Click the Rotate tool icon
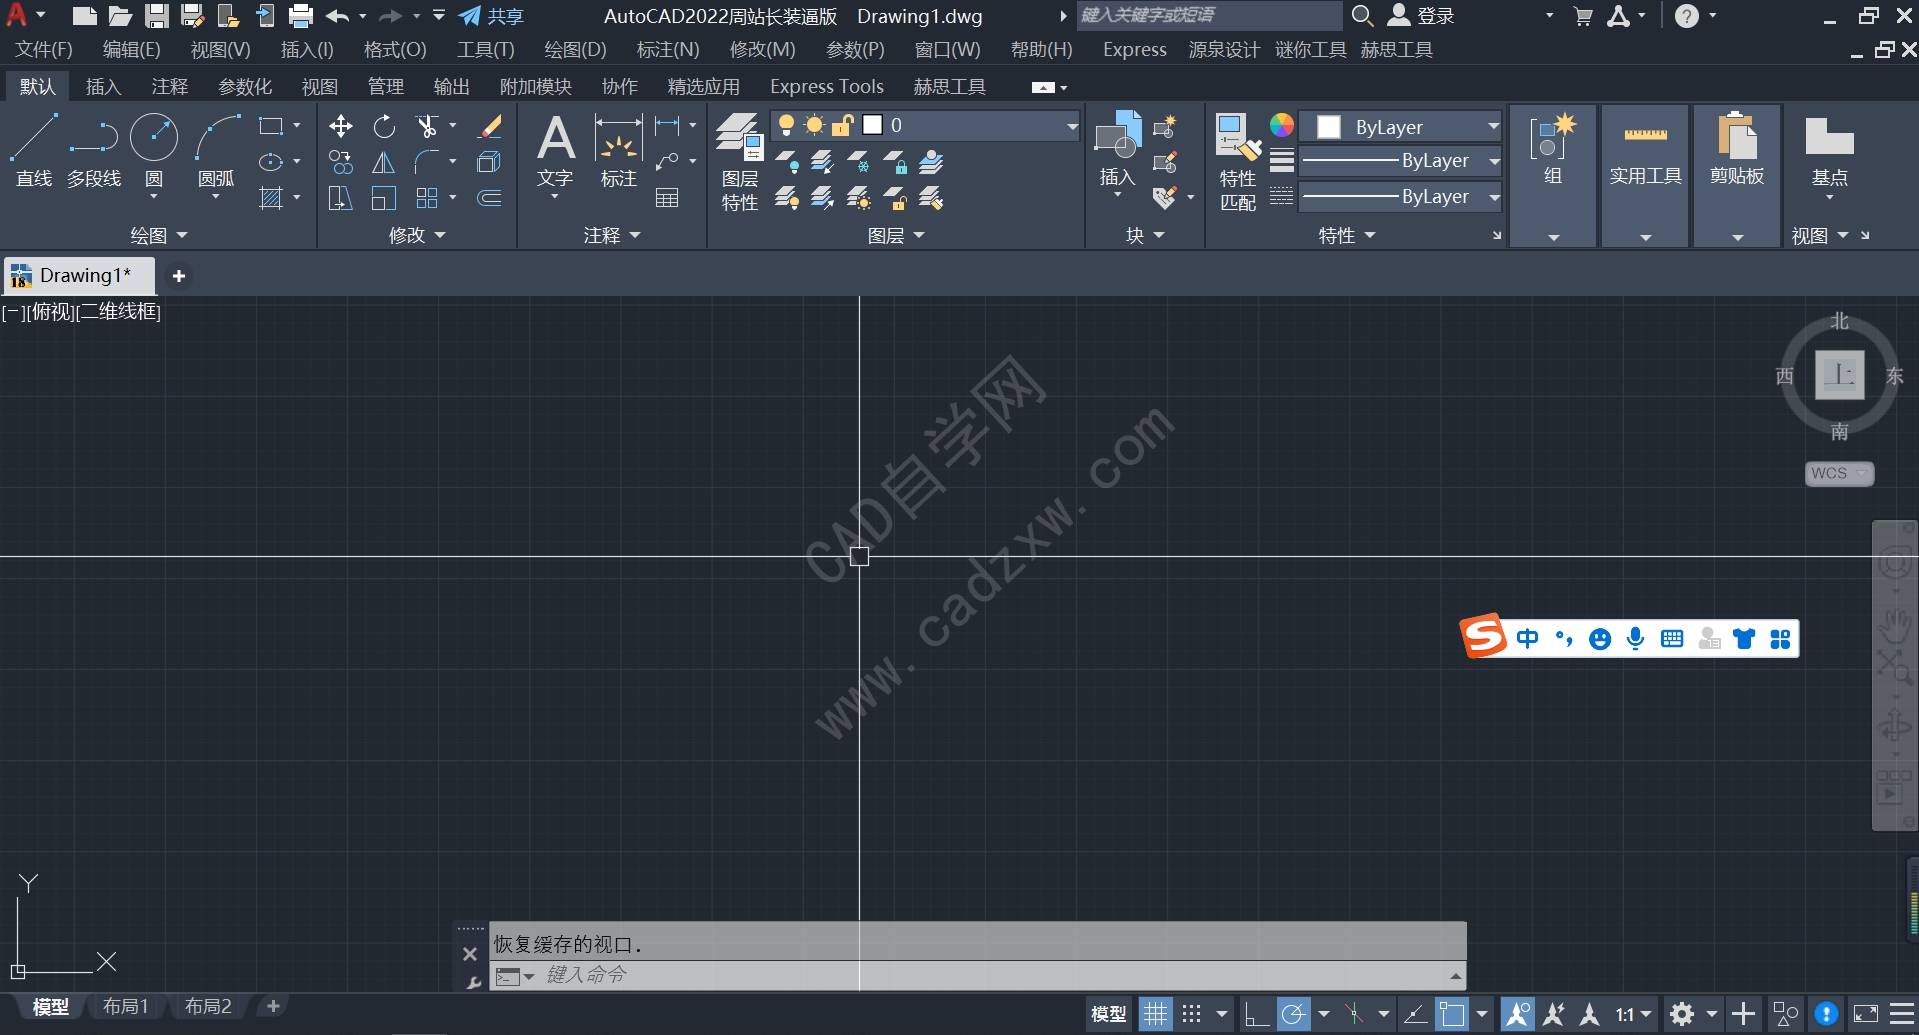This screenshot has height=1035, width=1919. tap(384, 126)
